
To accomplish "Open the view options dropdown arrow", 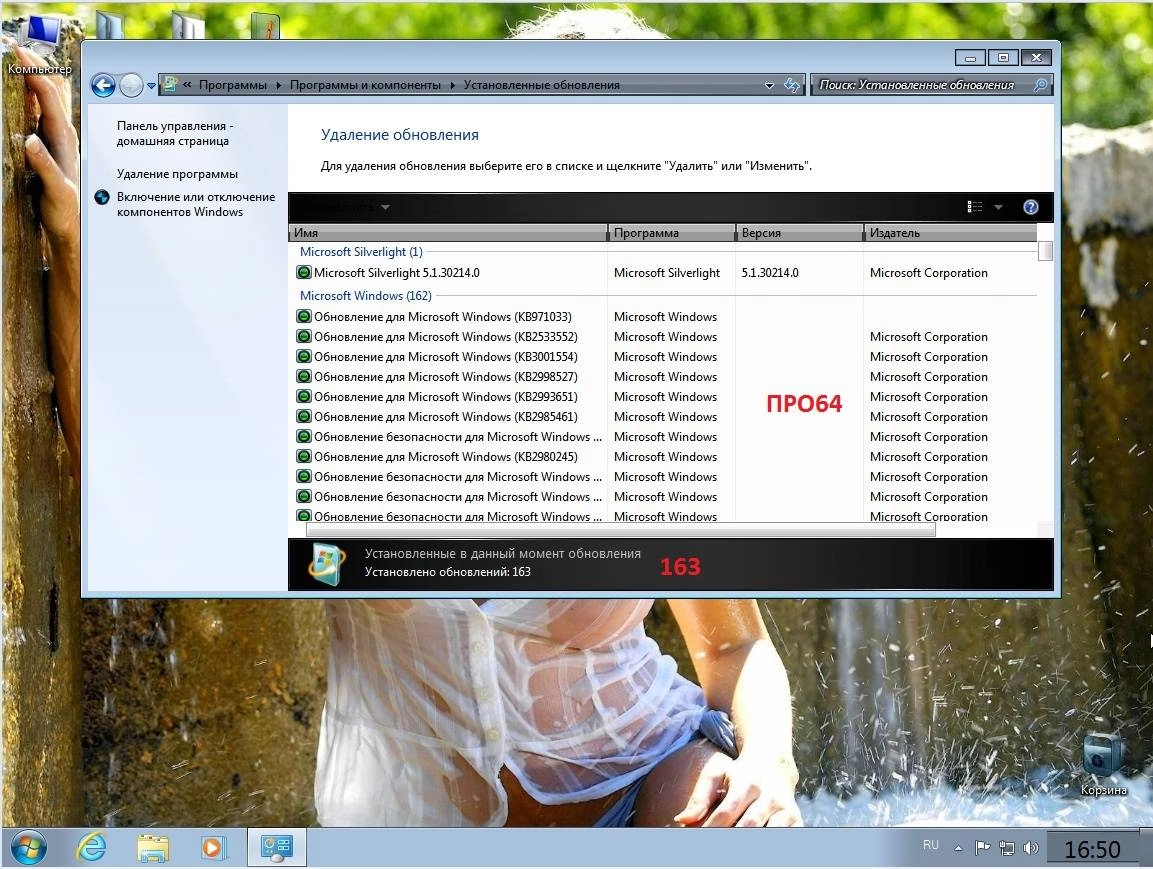I will (x=998, y=207).
